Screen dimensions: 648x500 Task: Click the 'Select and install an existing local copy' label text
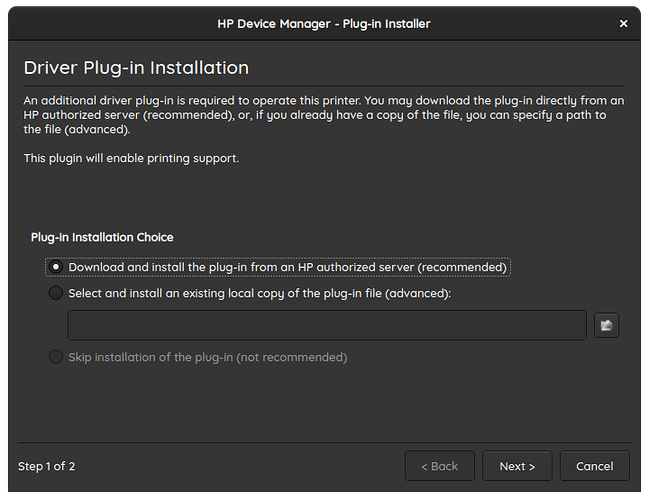260,293
